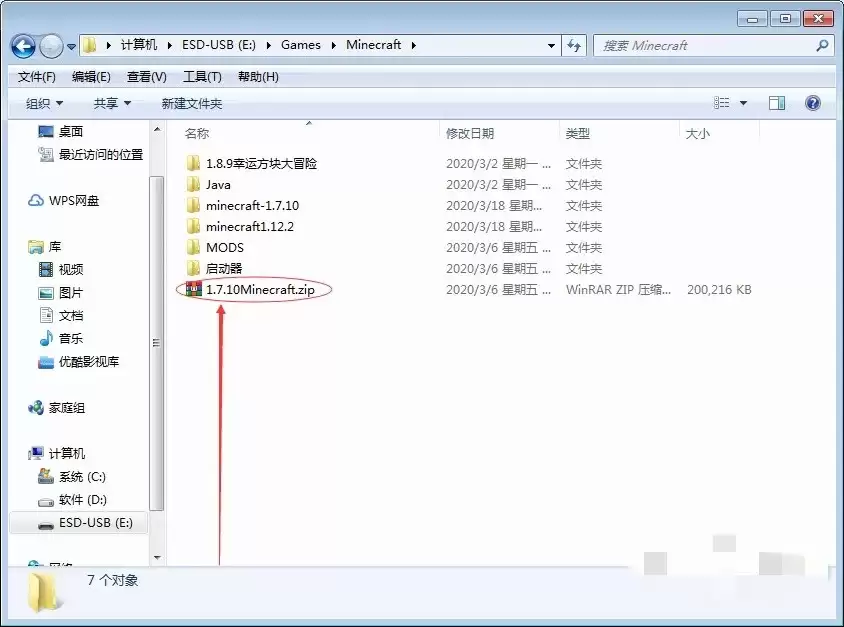Open the 视频 library

[71, 269]
